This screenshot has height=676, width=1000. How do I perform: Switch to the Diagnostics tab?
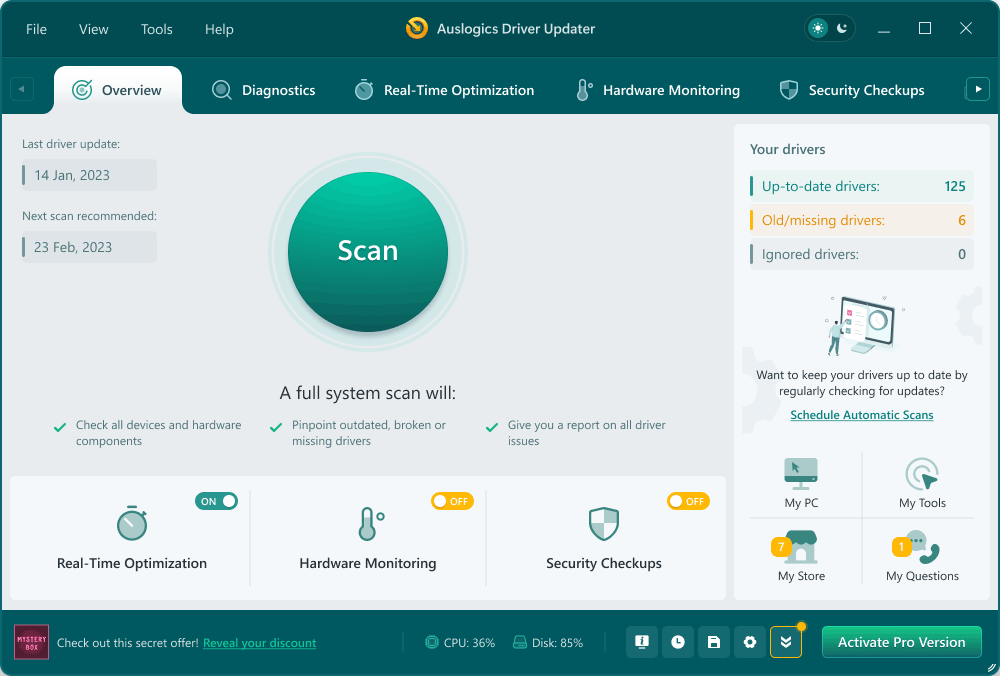point(264,90)
